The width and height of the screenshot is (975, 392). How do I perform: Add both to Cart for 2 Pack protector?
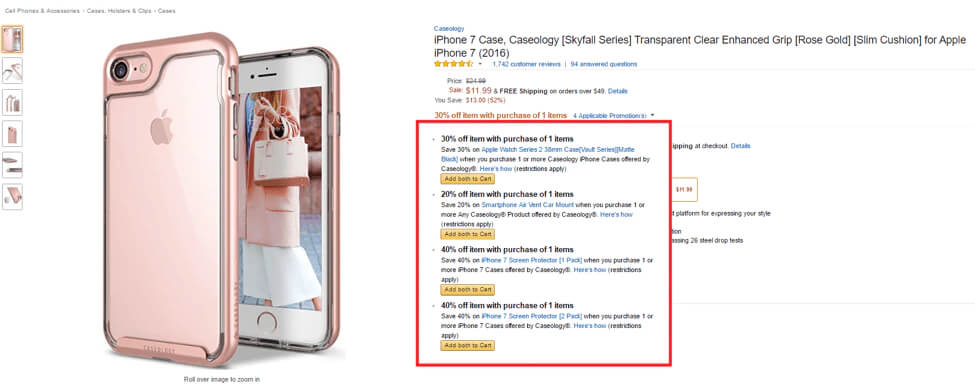tap(468, 345)
